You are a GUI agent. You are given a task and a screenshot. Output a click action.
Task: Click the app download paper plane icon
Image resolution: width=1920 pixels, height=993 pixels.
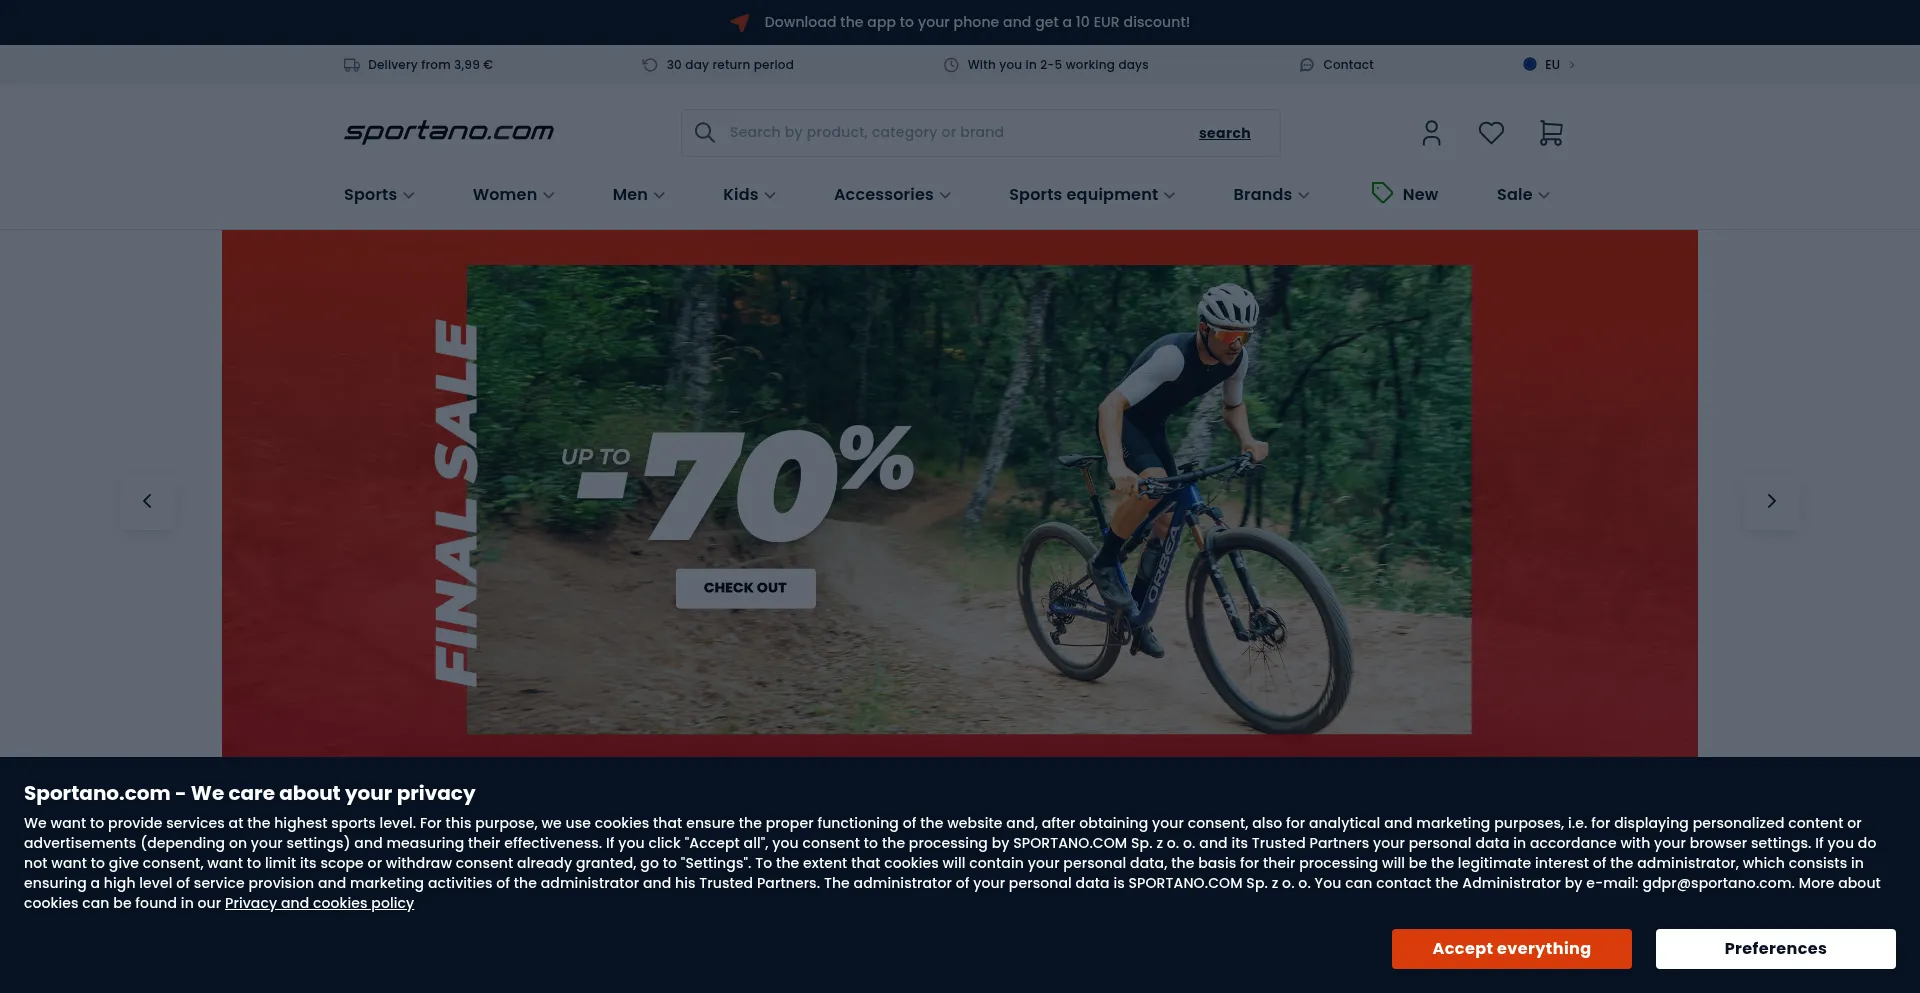[x=740, y=22]
